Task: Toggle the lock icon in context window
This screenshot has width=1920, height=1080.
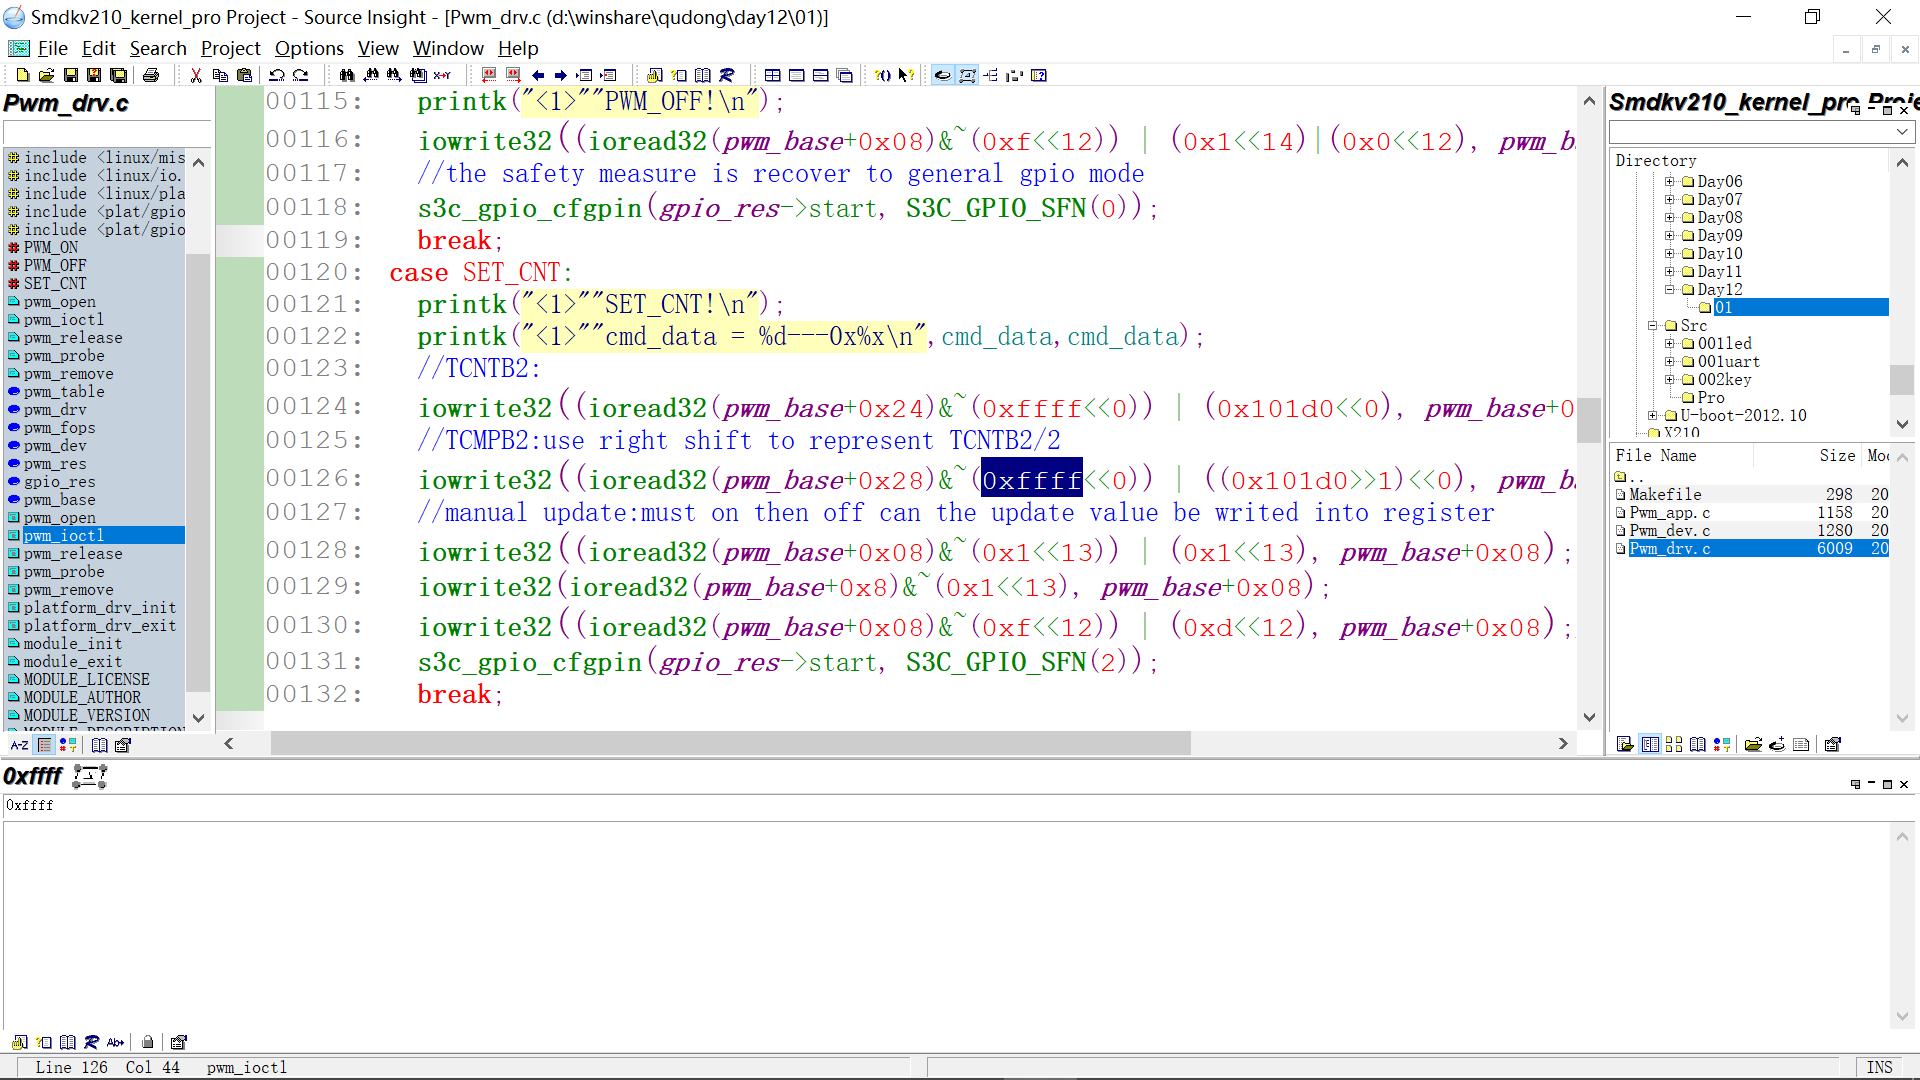Action: click(x=147, y=1042)
